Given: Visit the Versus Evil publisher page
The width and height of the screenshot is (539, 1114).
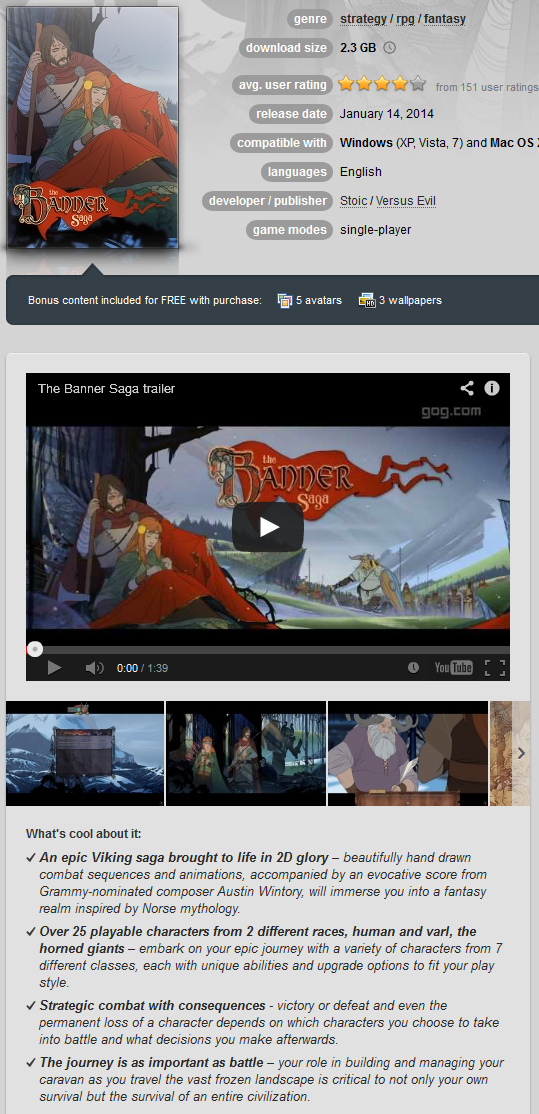Looking at the screenshot, I should tap(406, 201).
